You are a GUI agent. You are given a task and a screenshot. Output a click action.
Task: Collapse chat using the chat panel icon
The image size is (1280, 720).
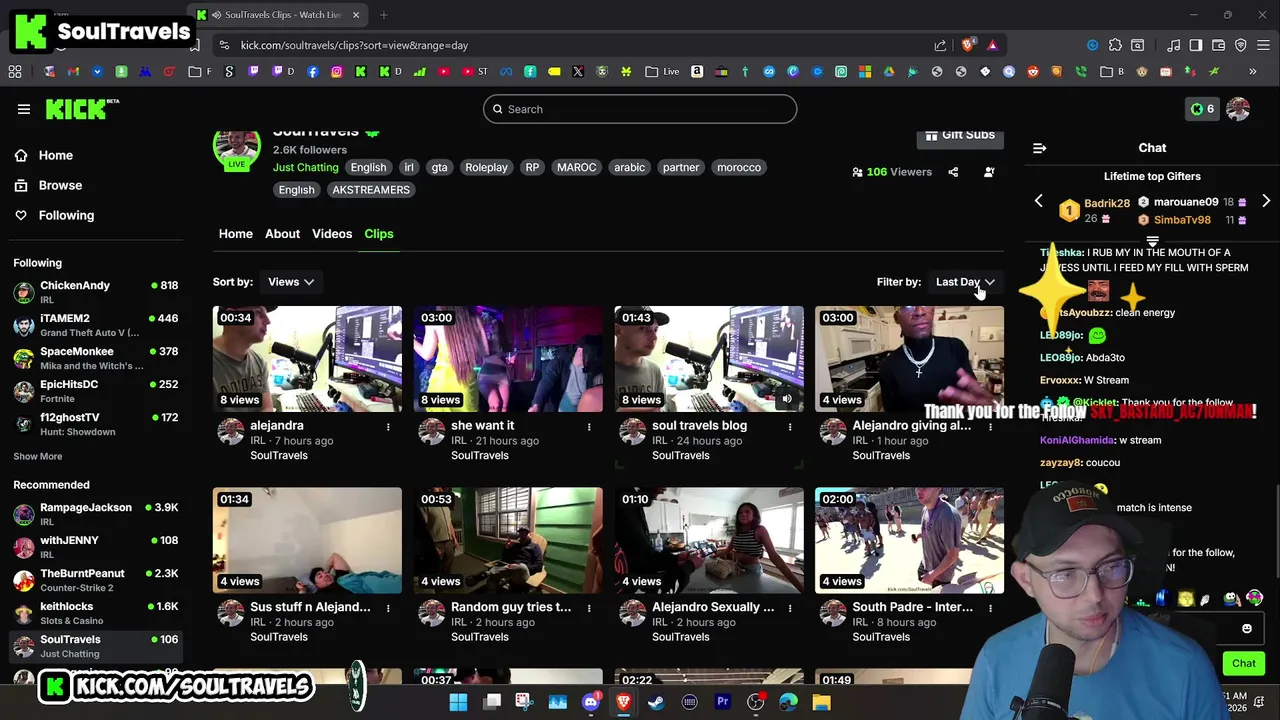coord(1040,148)
